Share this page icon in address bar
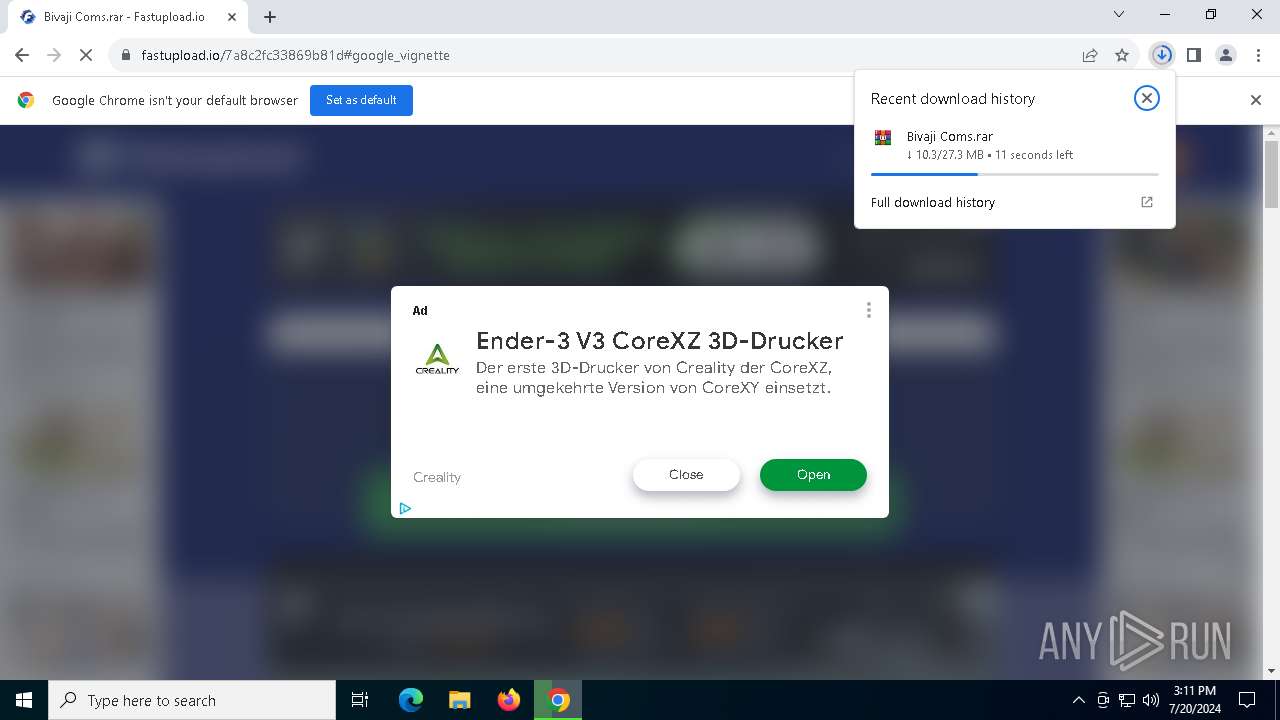The width and height of the screenshot is (1280, 720). (1090, 55)
